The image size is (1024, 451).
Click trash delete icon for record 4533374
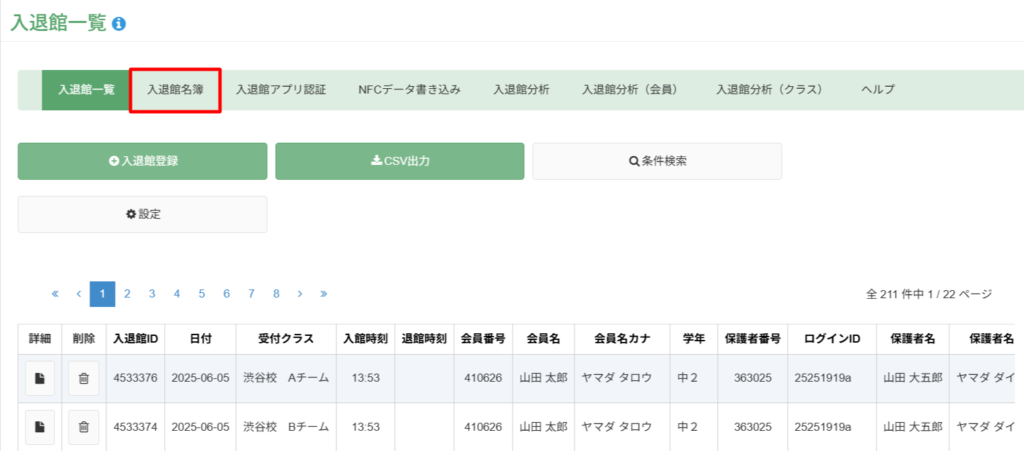click(x=84, y=427)
